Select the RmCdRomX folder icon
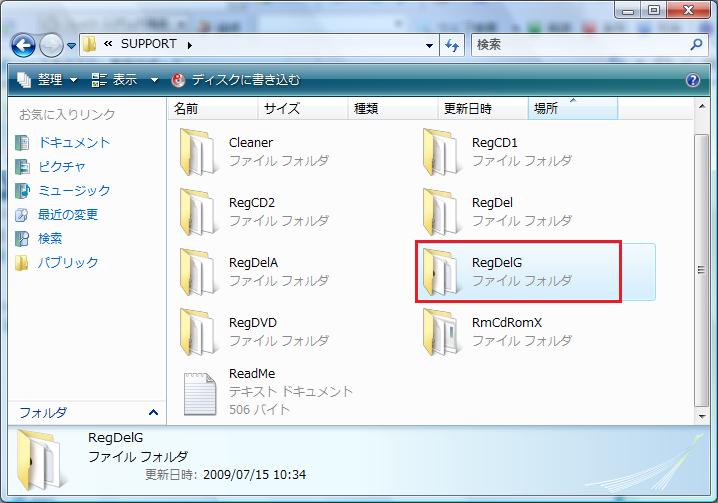 pyautogui.click(x=442, y=332)
